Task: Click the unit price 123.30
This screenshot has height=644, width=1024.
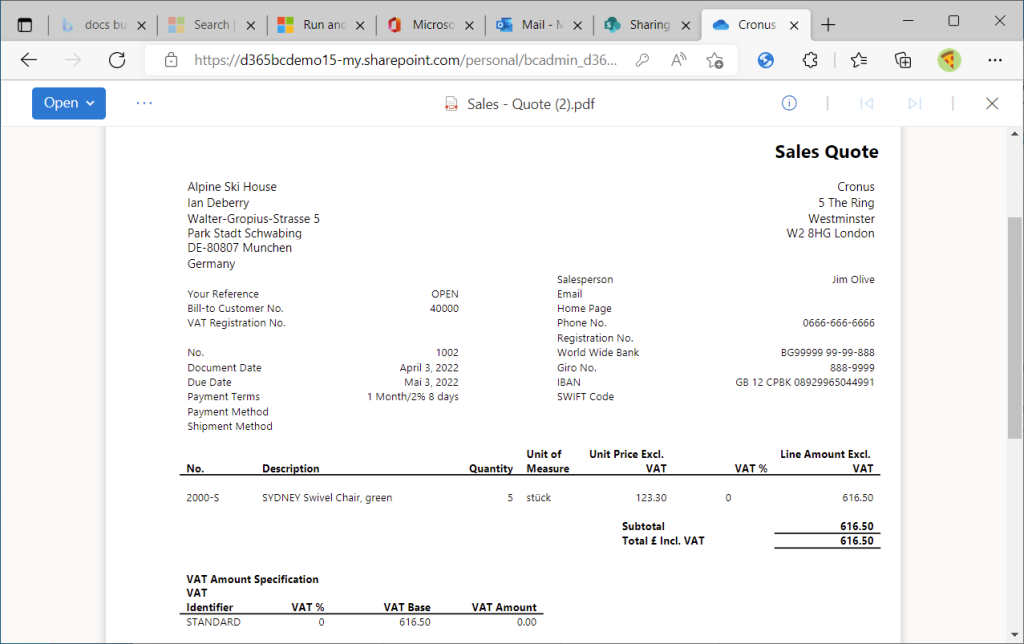Action: [651, 498]
